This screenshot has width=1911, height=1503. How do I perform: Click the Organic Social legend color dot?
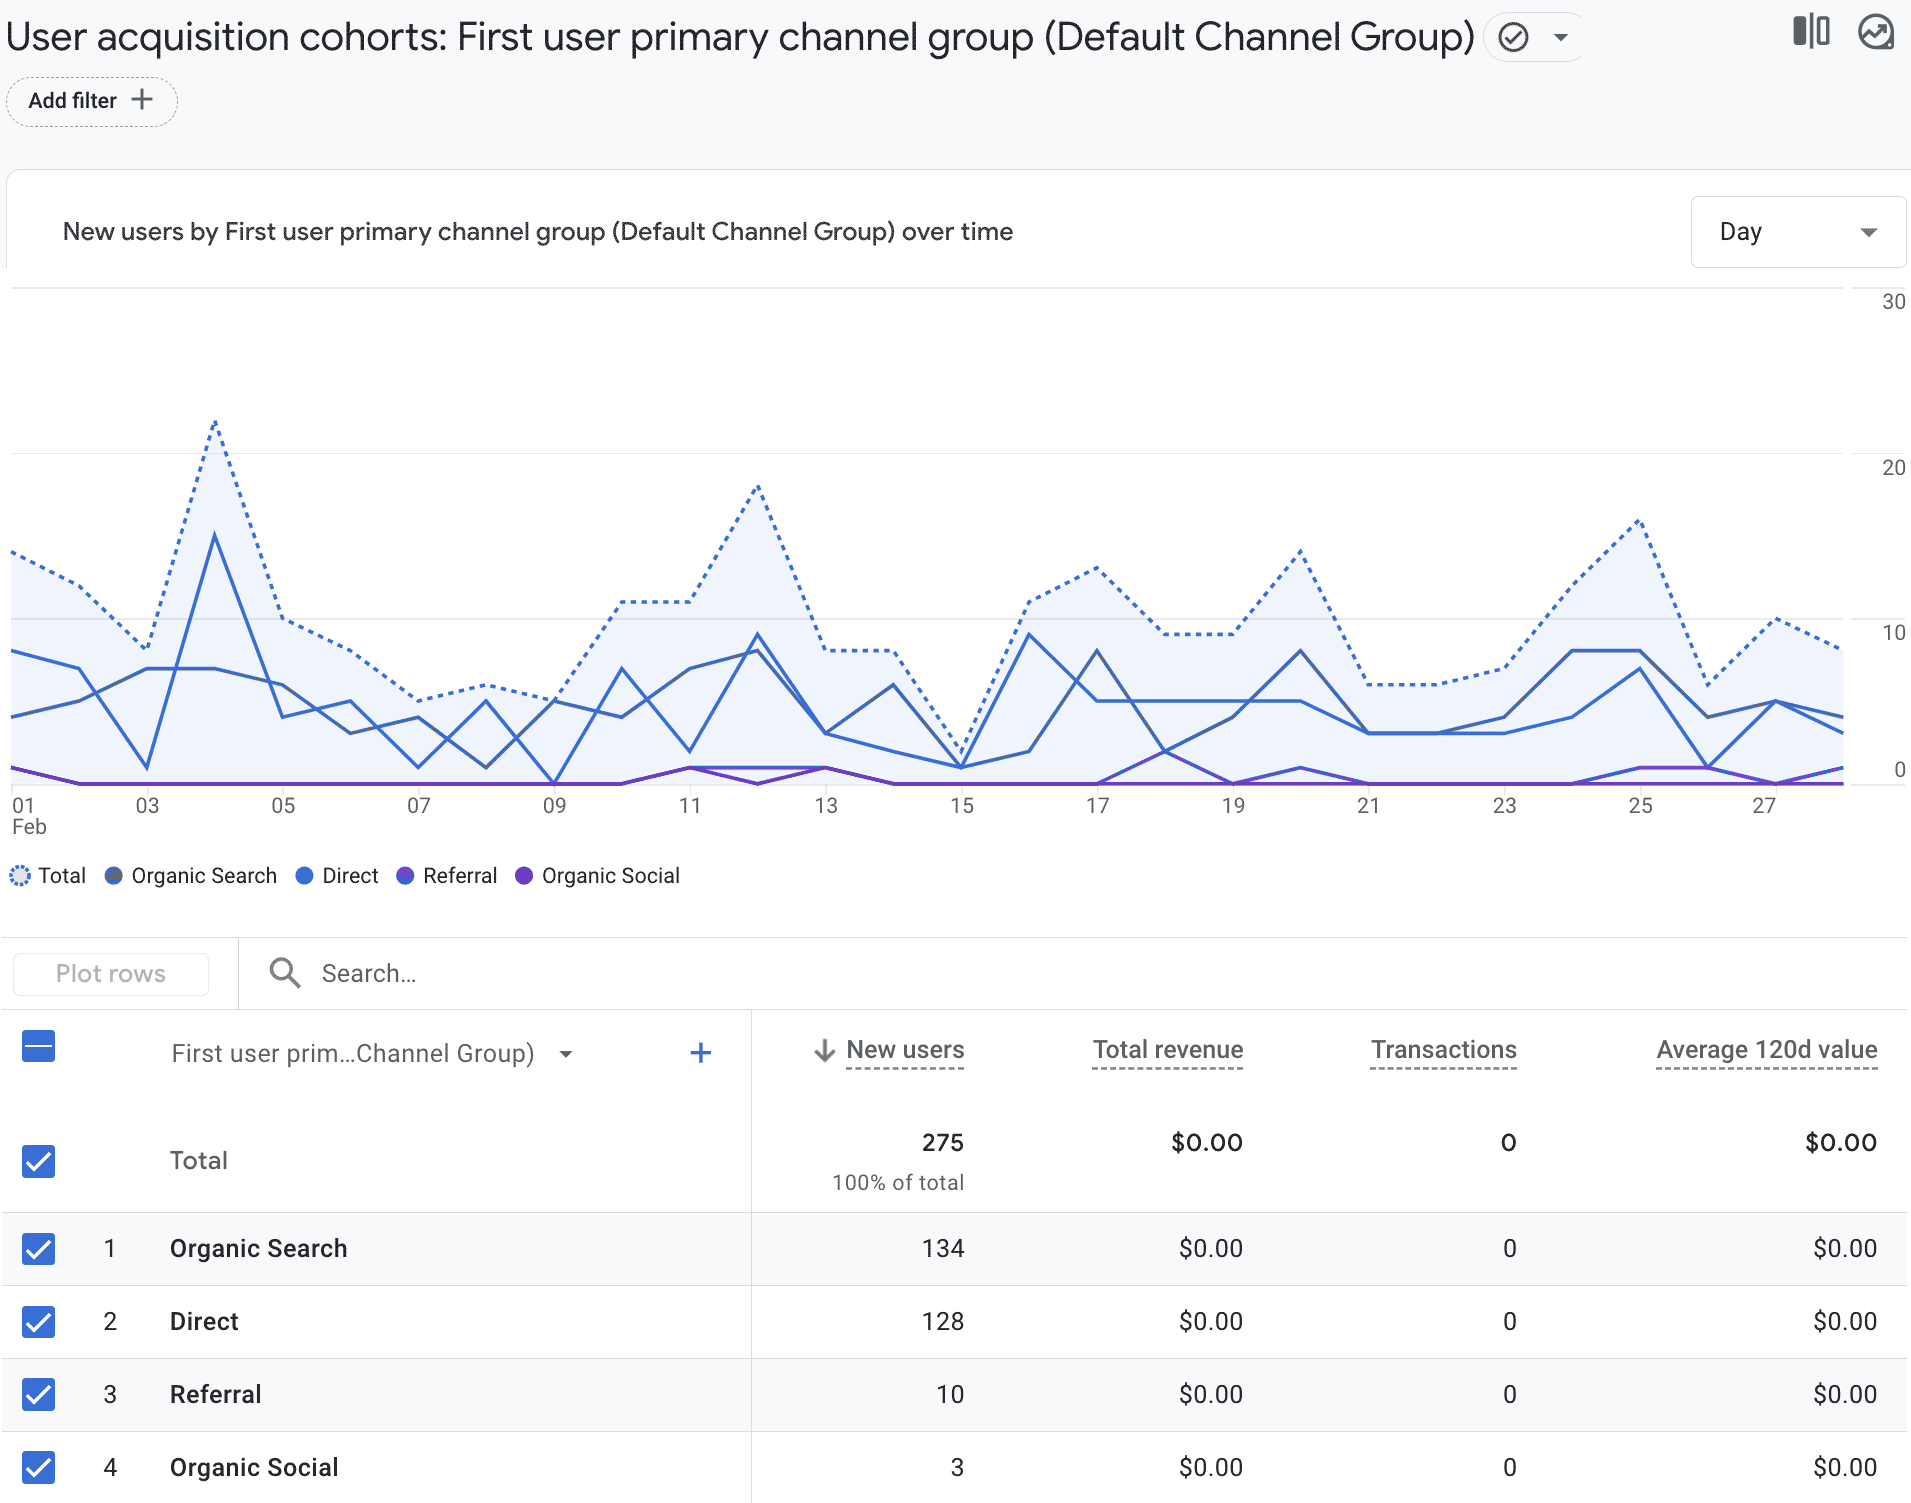[x=524, y=876]
